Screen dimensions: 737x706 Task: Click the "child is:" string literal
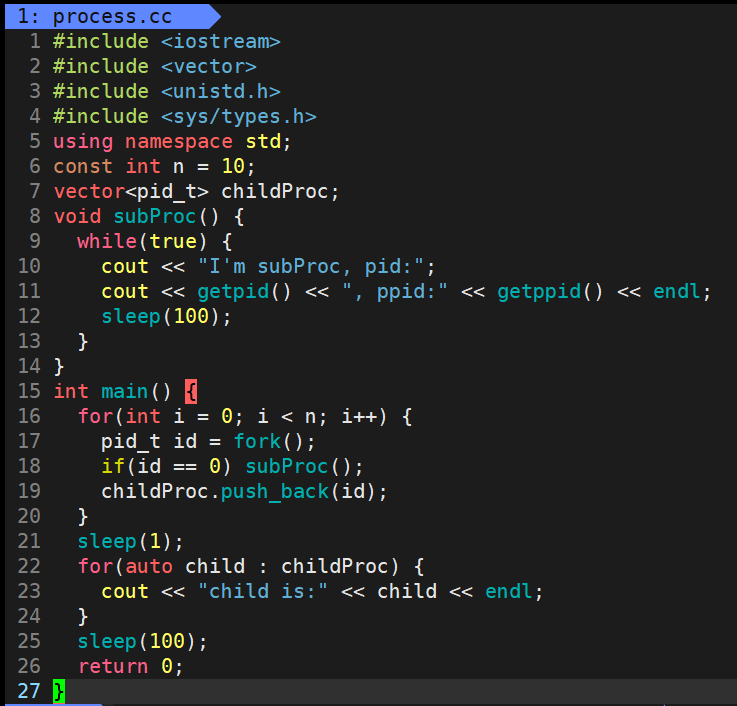point(262,591)
